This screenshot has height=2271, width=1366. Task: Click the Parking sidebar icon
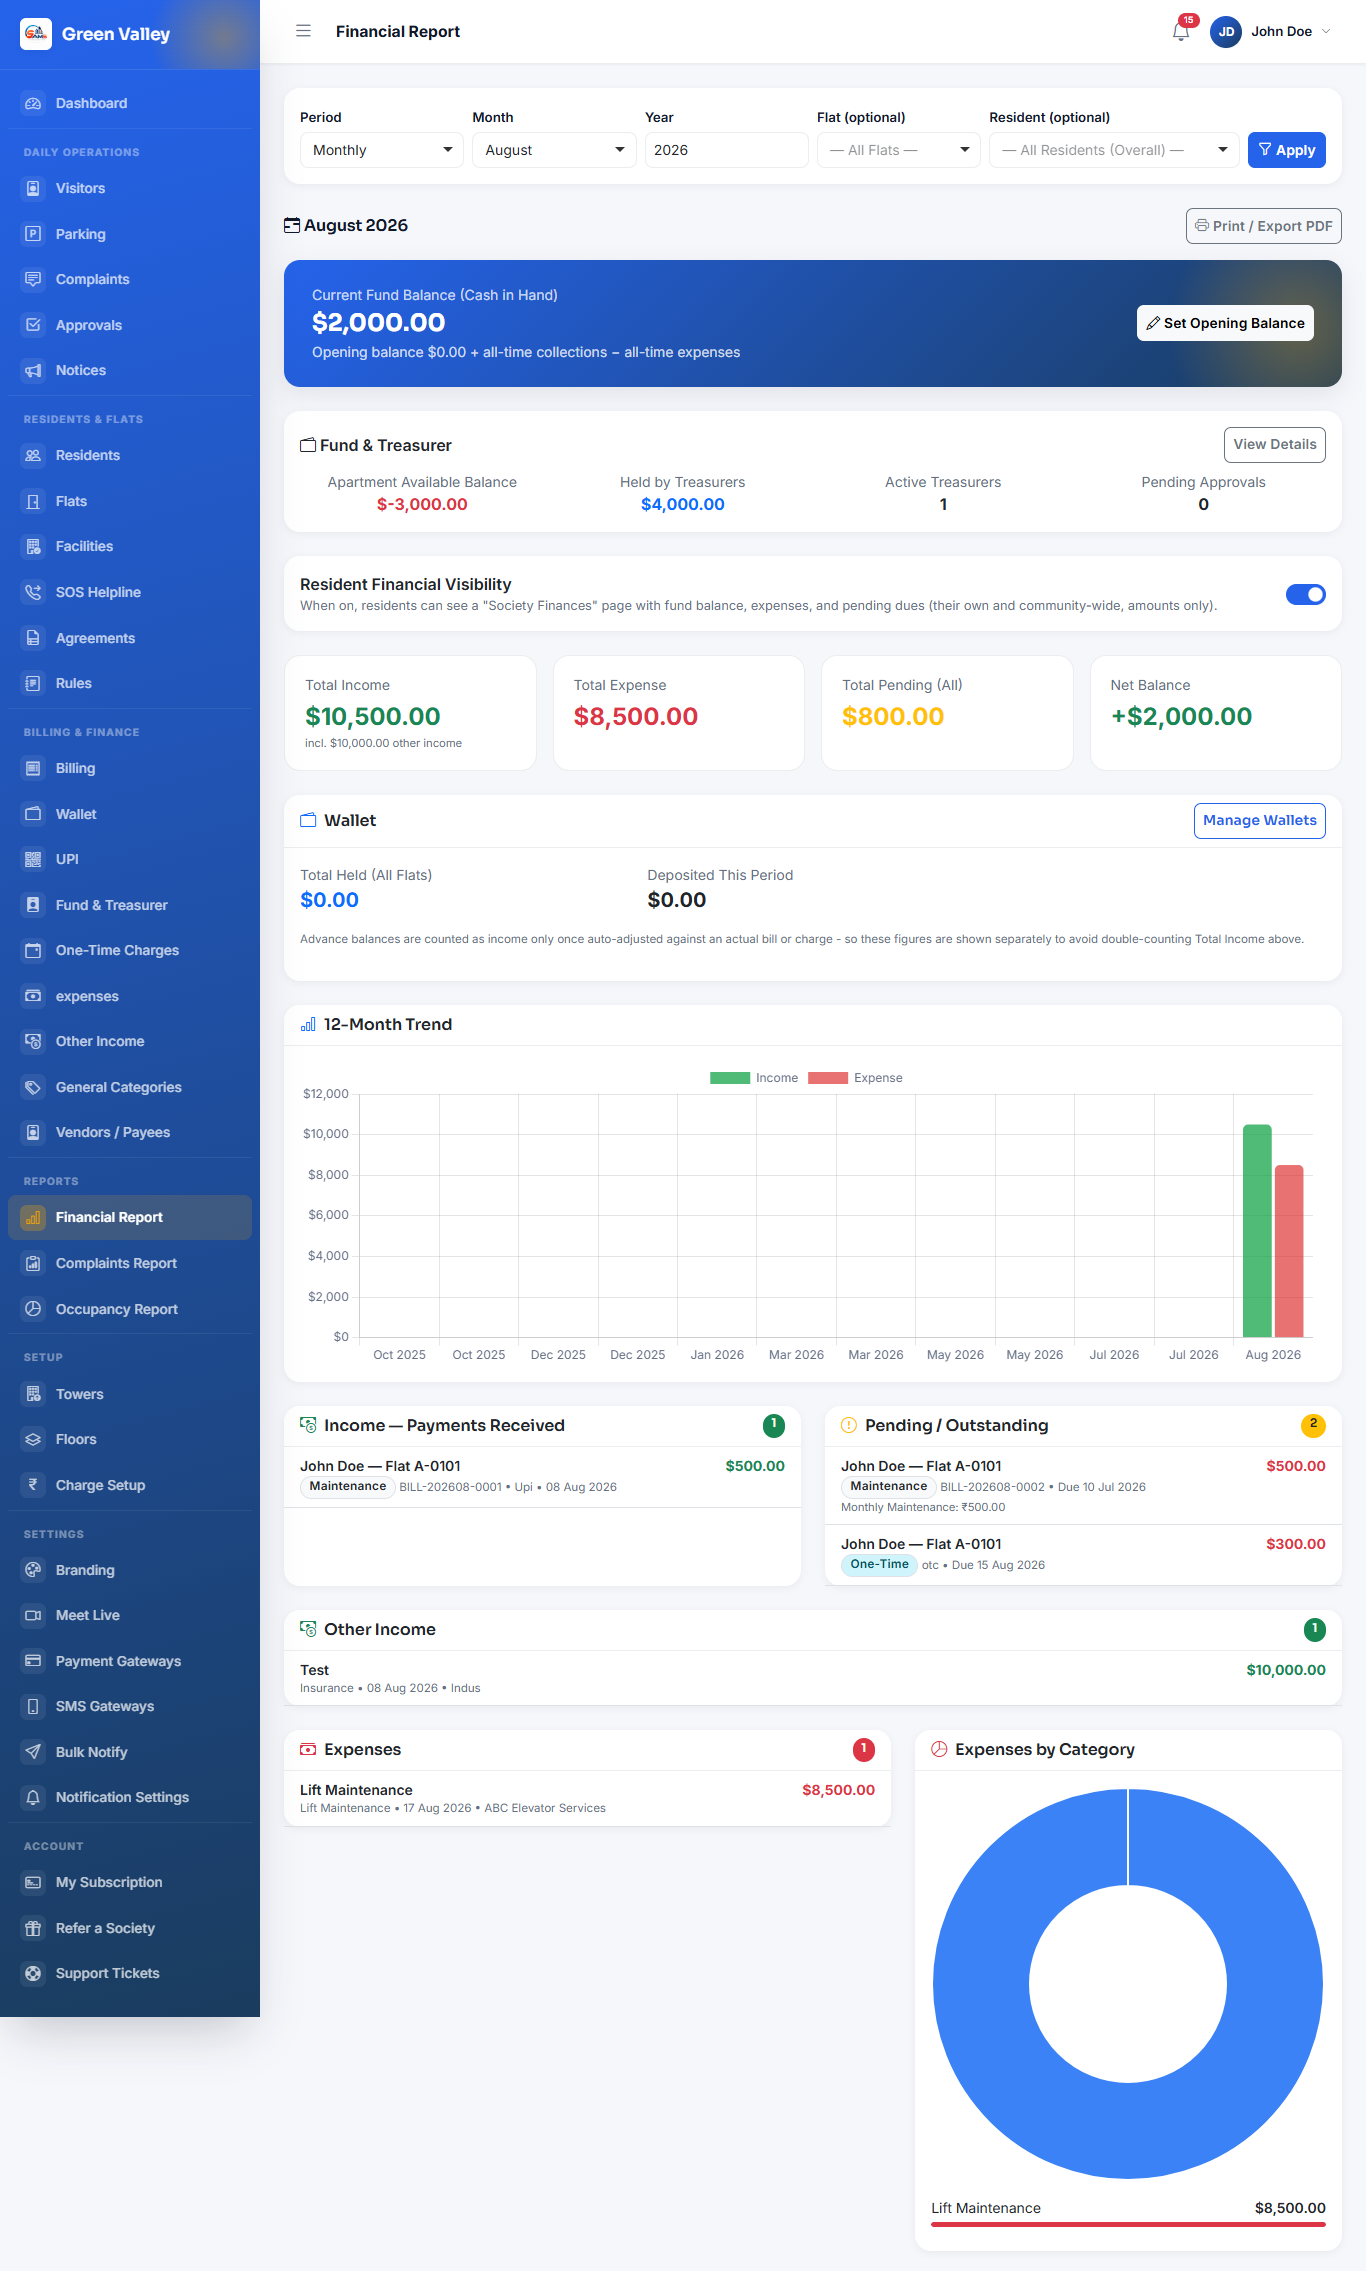(x=33, y=234)
